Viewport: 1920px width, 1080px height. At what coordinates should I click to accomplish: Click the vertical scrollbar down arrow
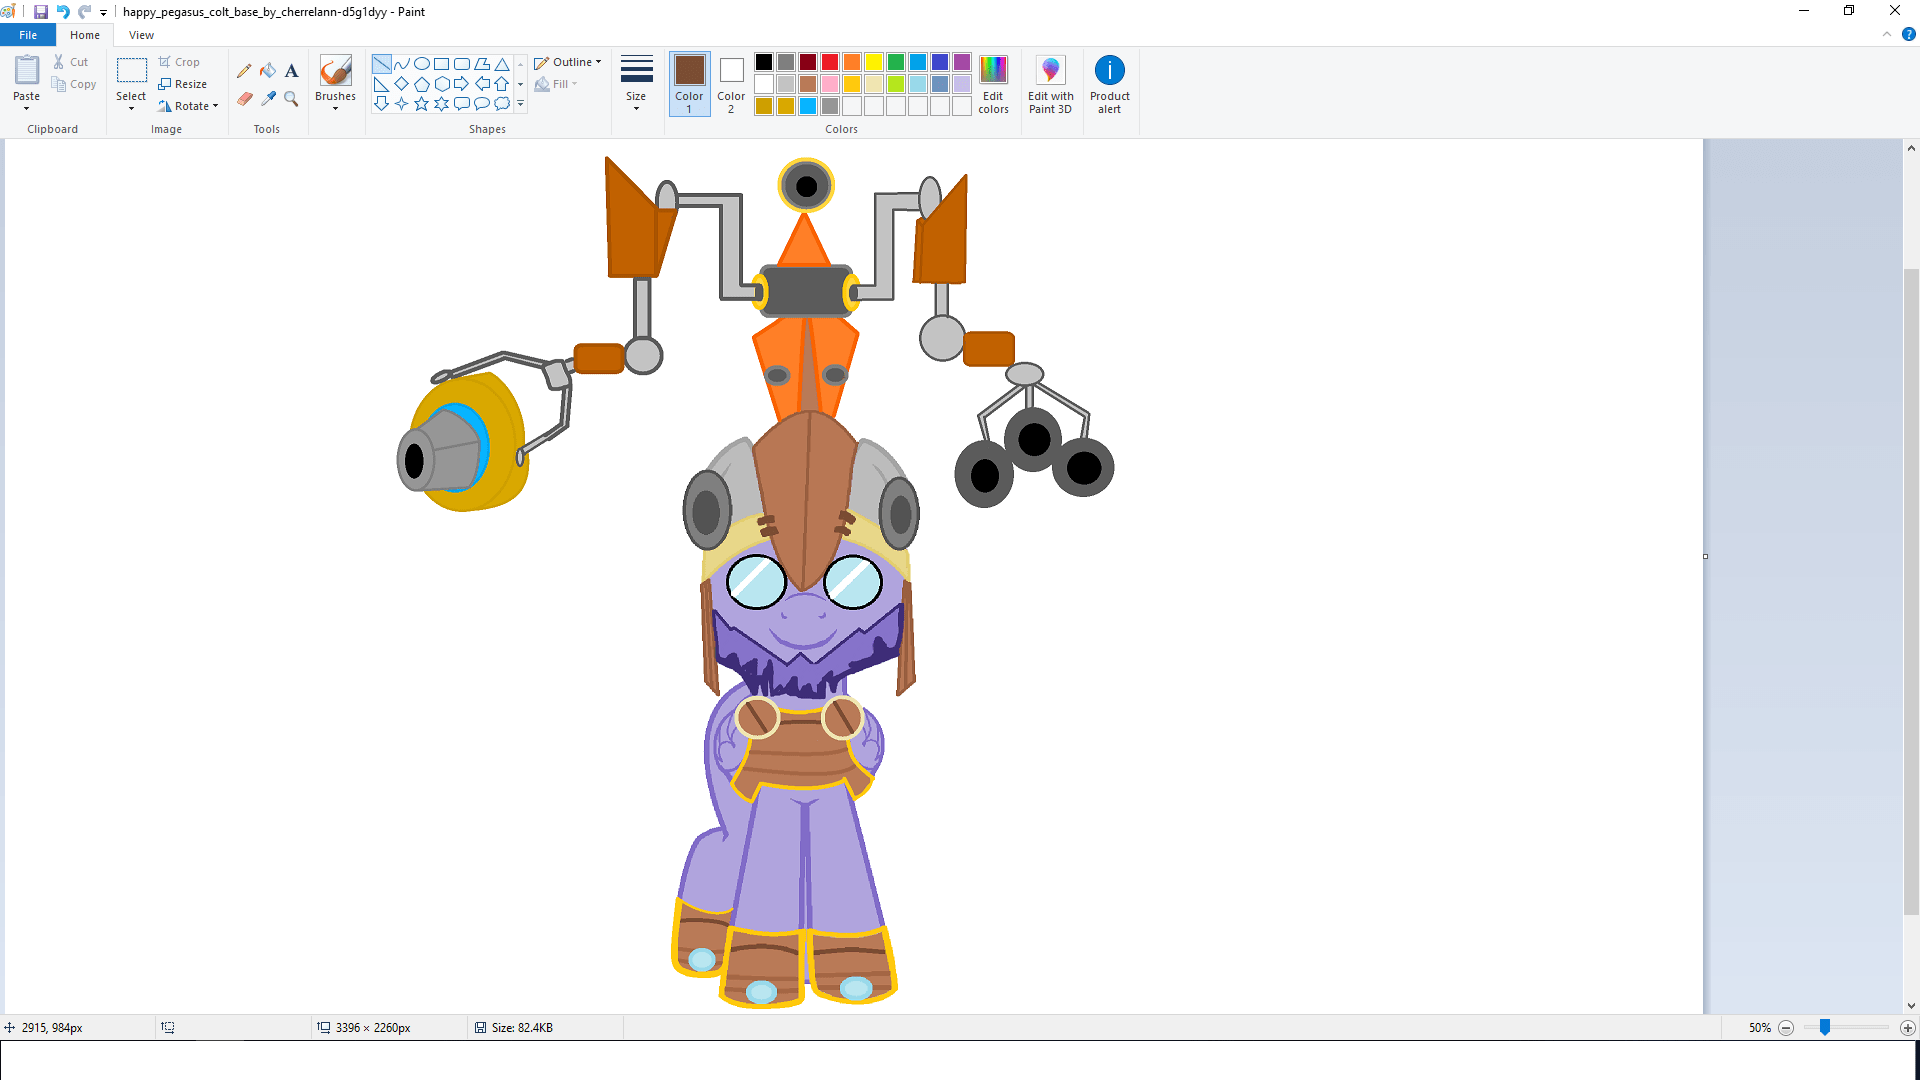(x=1911, y=1006)
